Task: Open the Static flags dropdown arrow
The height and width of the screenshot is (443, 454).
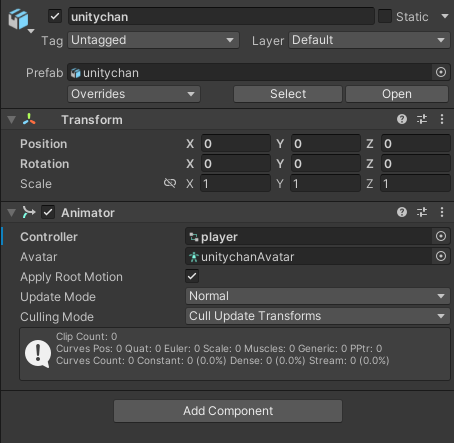Action: click(445, 16)
